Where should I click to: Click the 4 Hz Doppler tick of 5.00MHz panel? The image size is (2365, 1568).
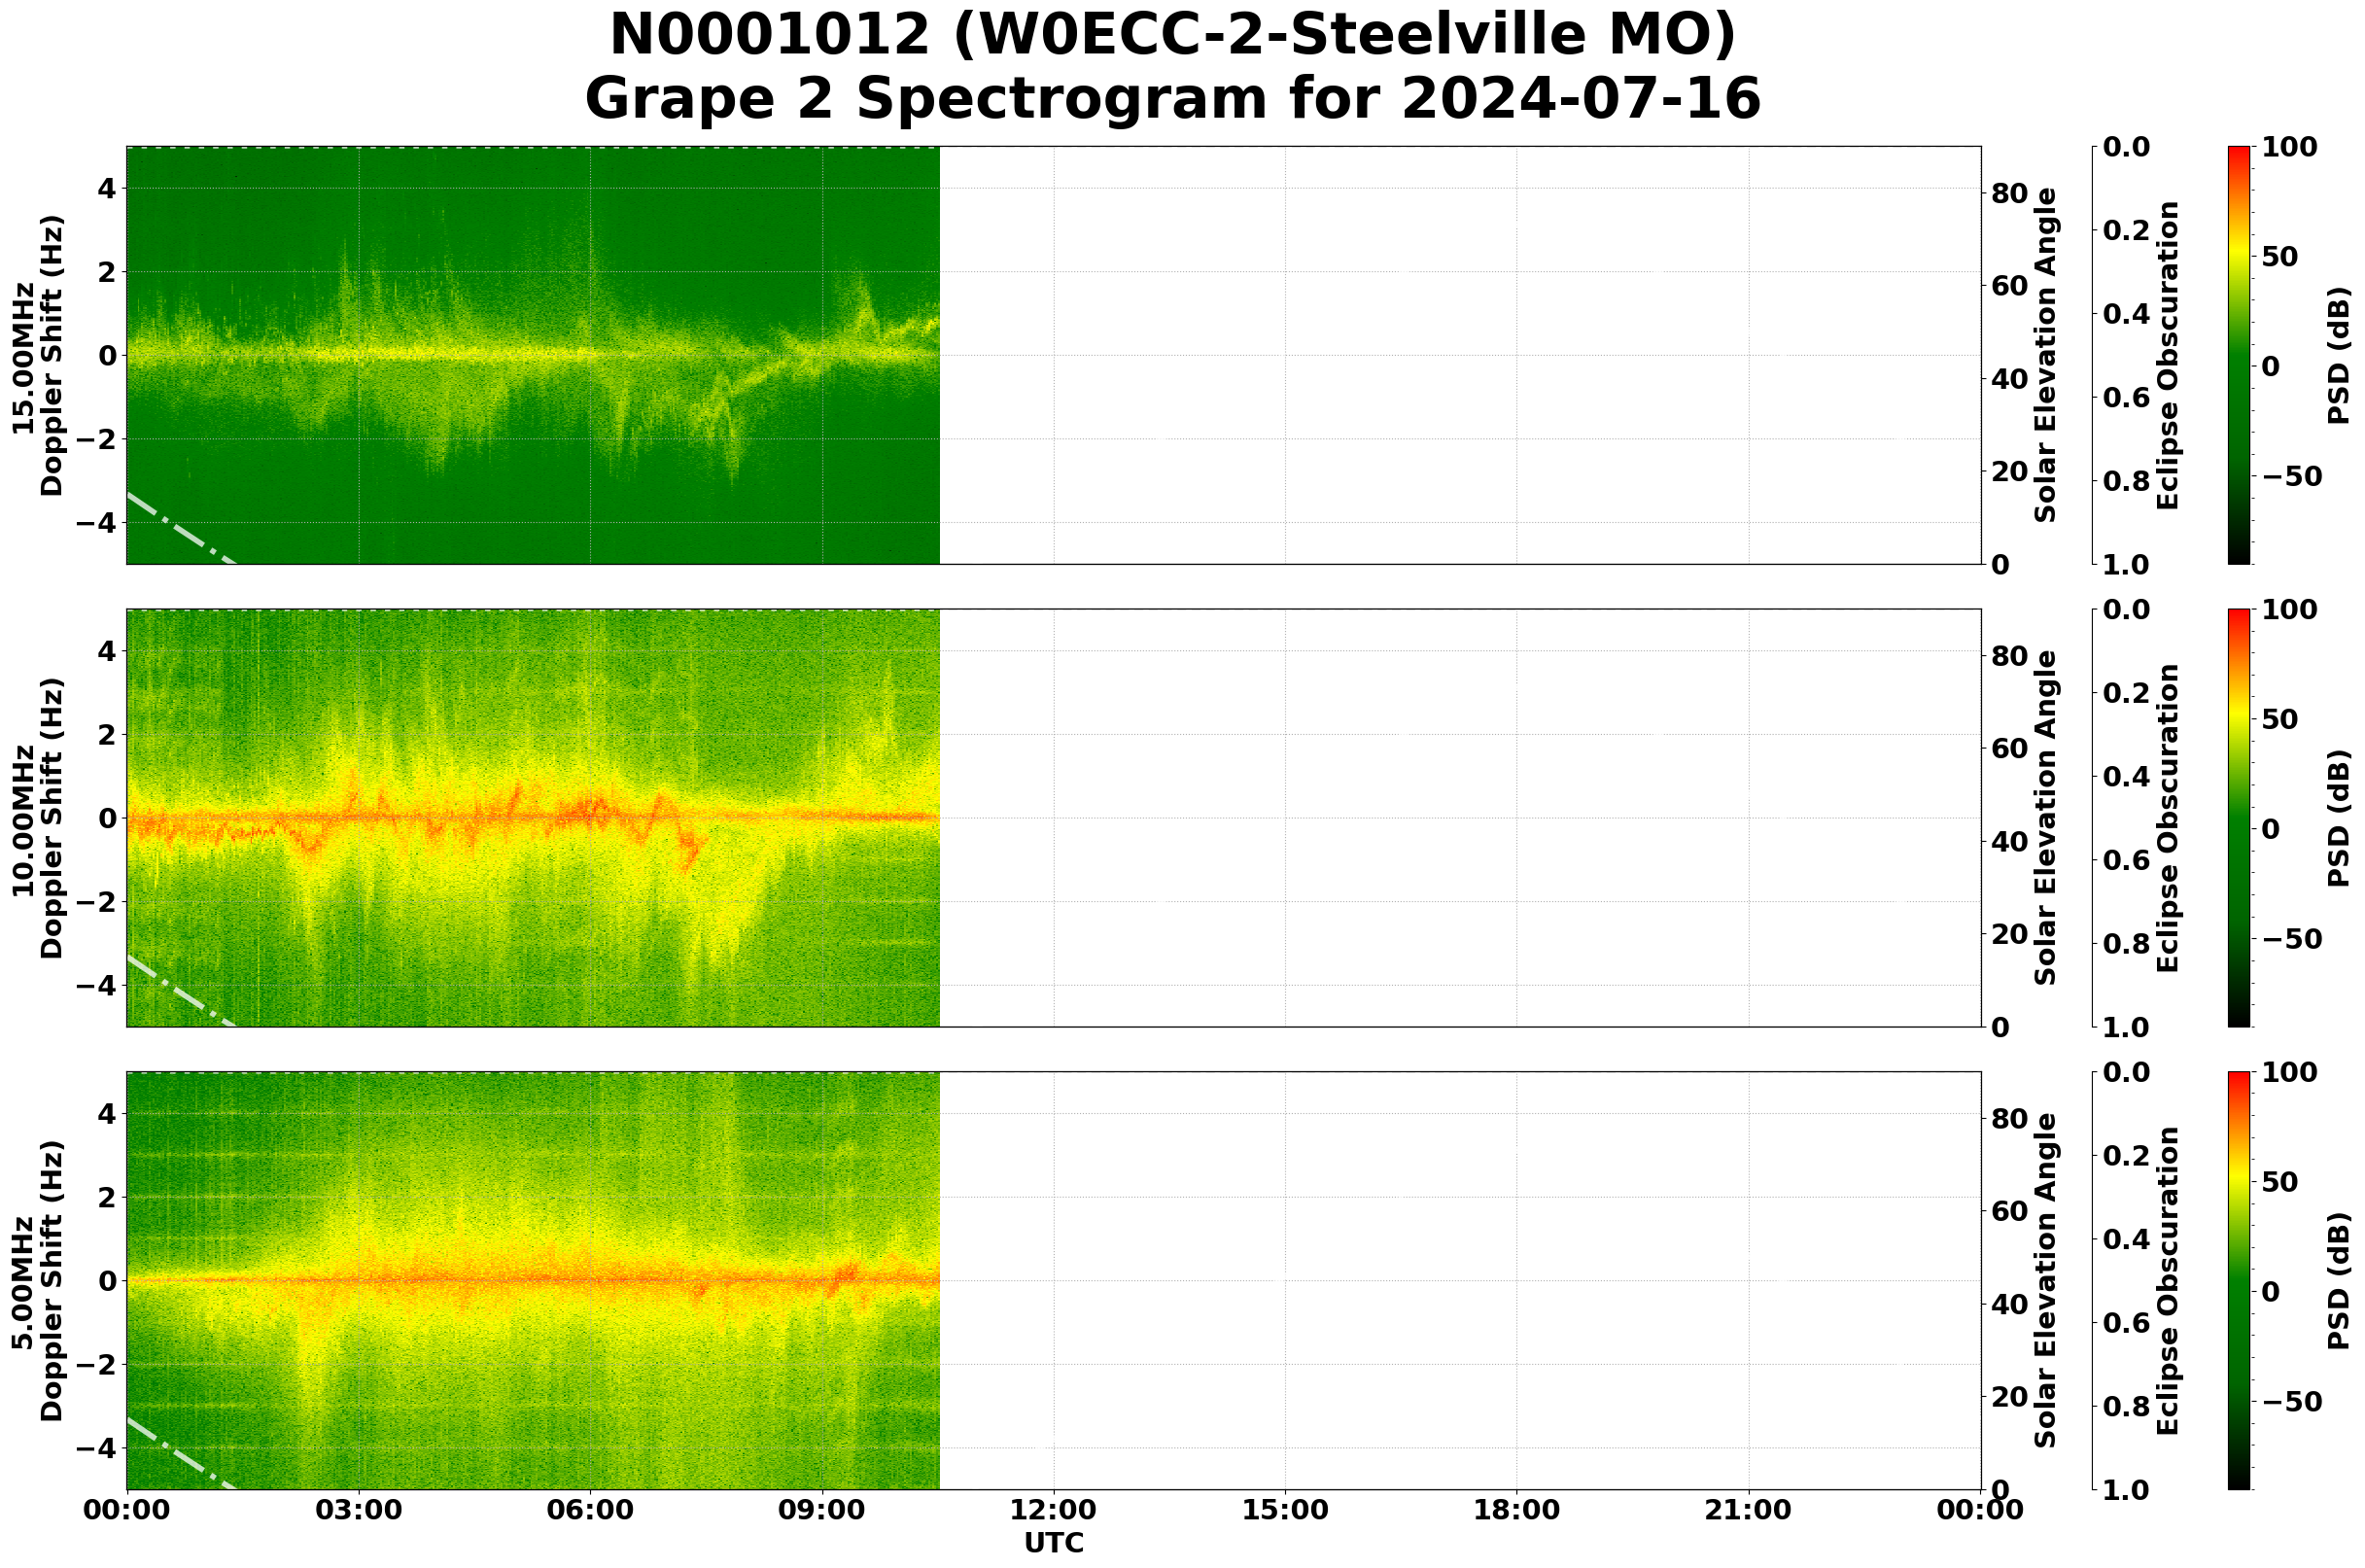(106, 1114)
